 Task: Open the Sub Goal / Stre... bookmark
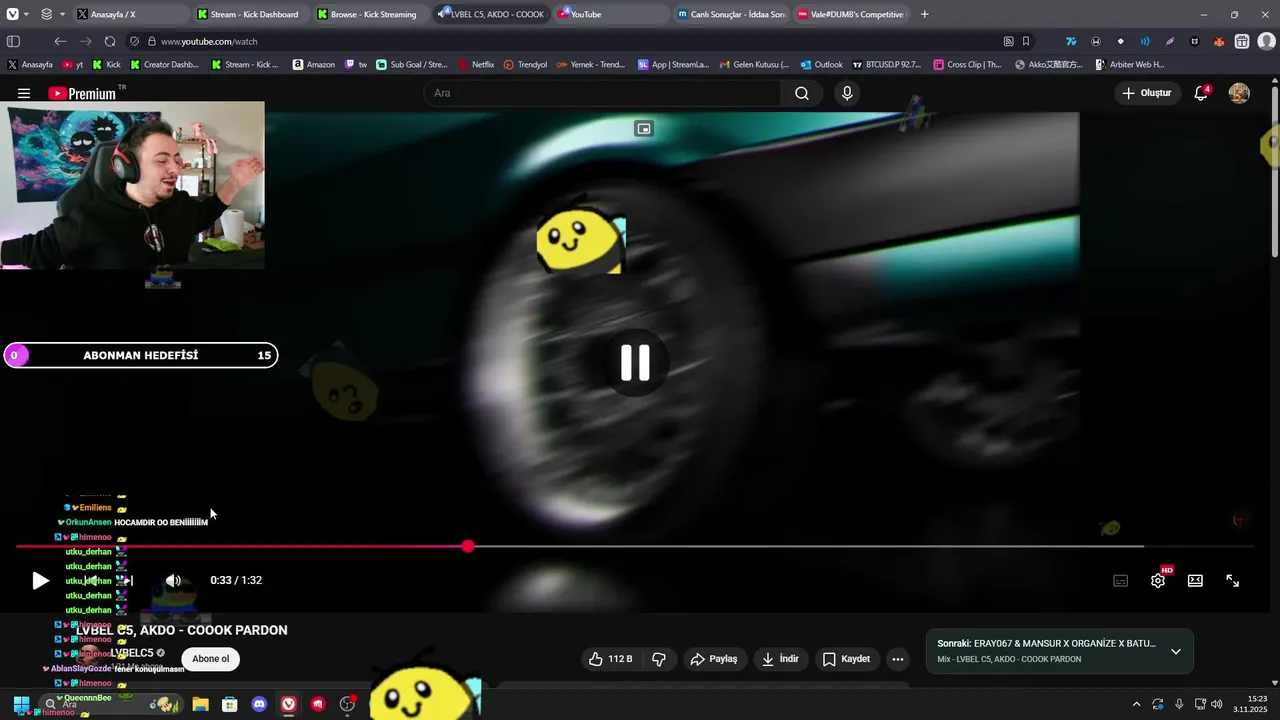click(x=411, y=64)
